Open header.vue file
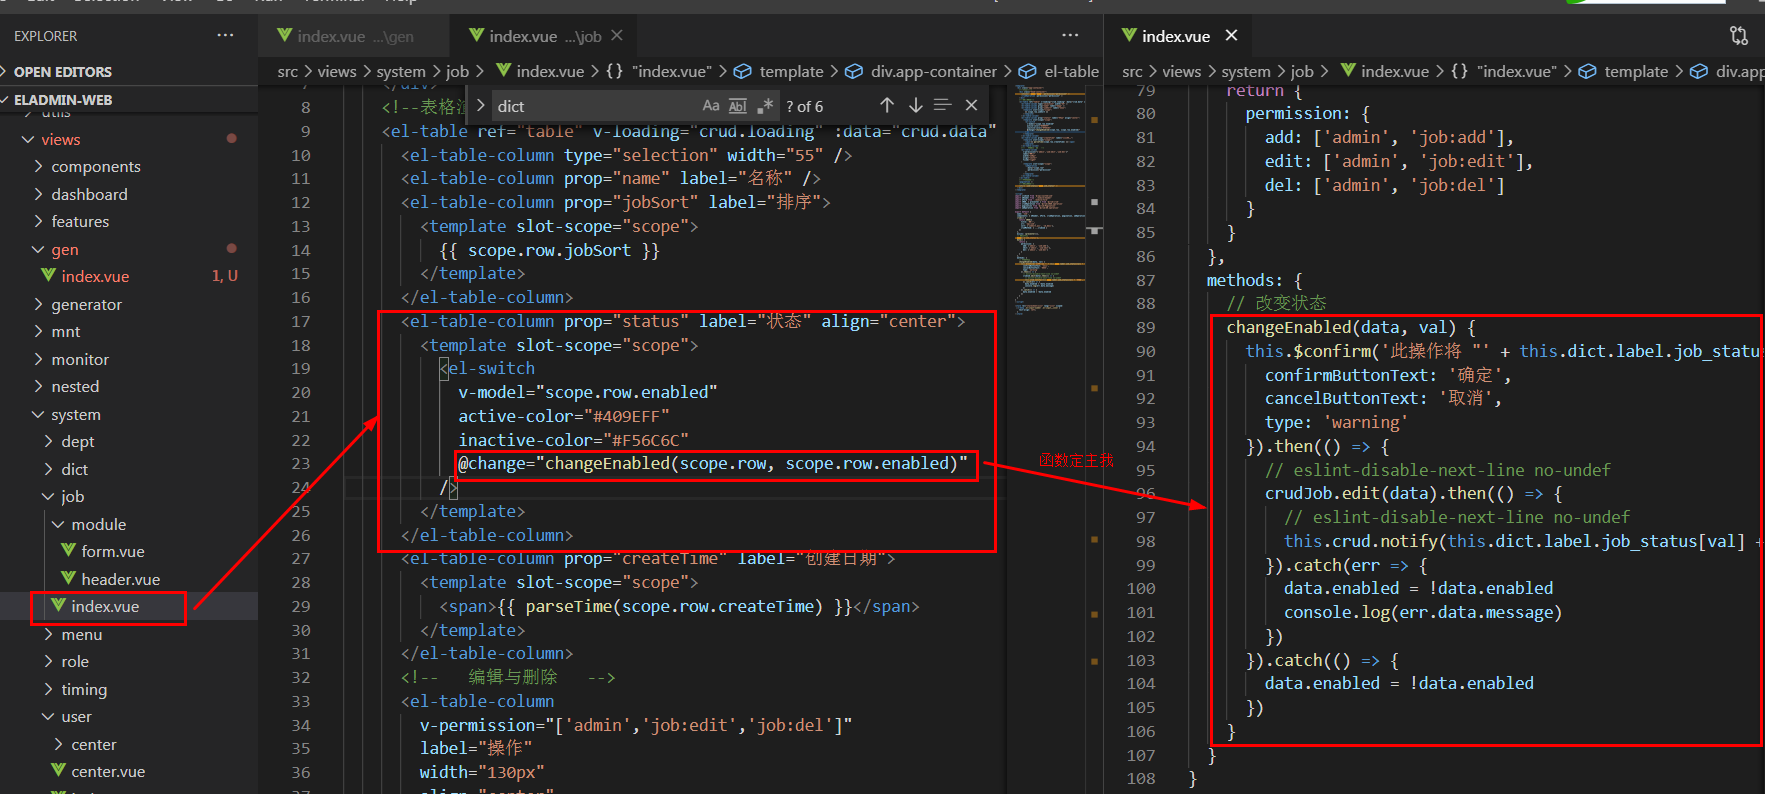This screenshot has width=1765, height=794. tap(129, 579)
